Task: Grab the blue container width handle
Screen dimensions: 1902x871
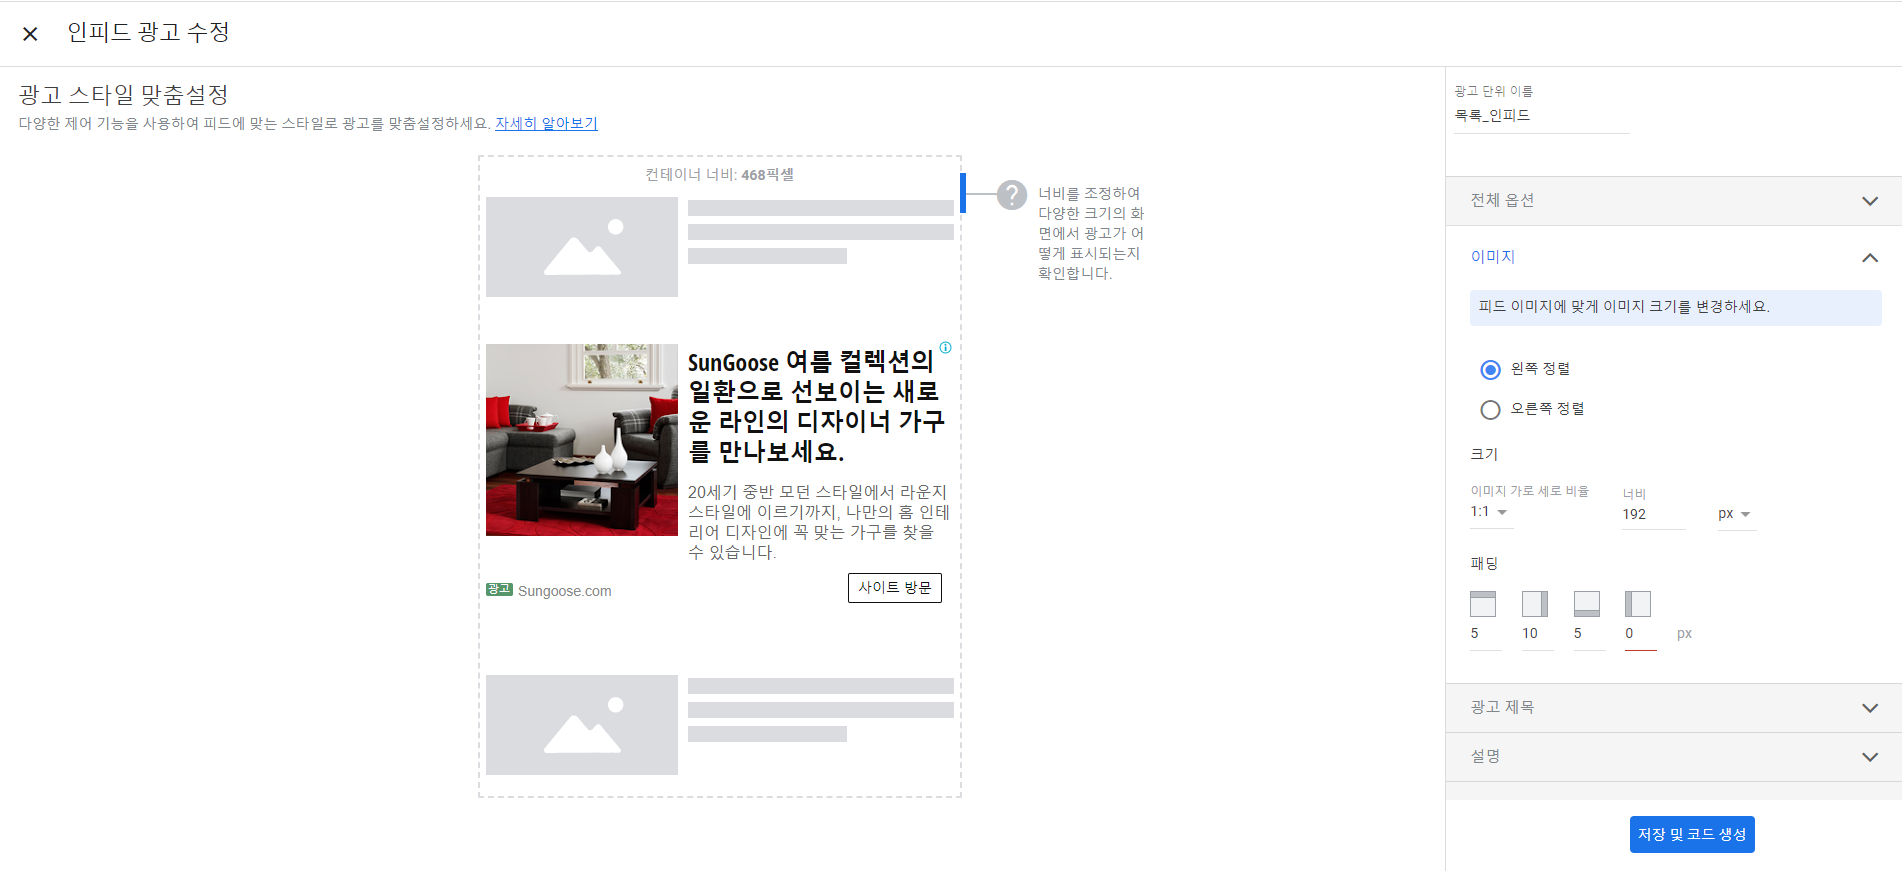Action: click(x=962, y=193)
